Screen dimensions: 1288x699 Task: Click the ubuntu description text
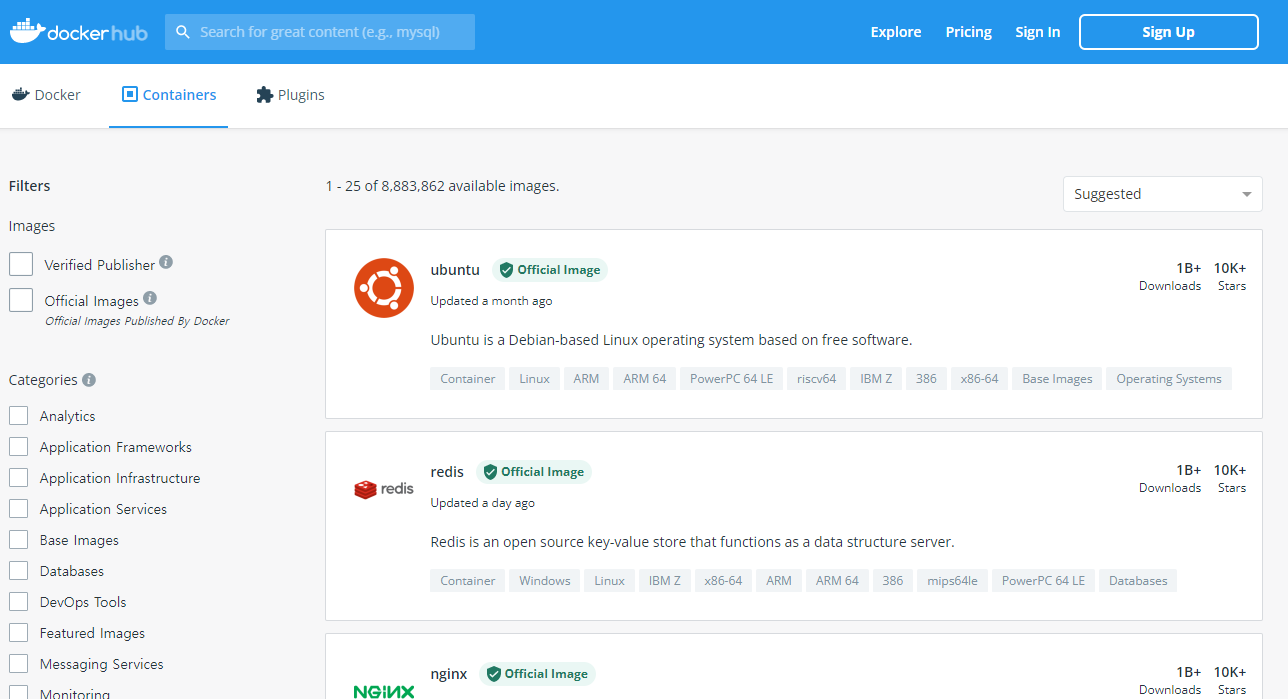[x=672, y=340]
